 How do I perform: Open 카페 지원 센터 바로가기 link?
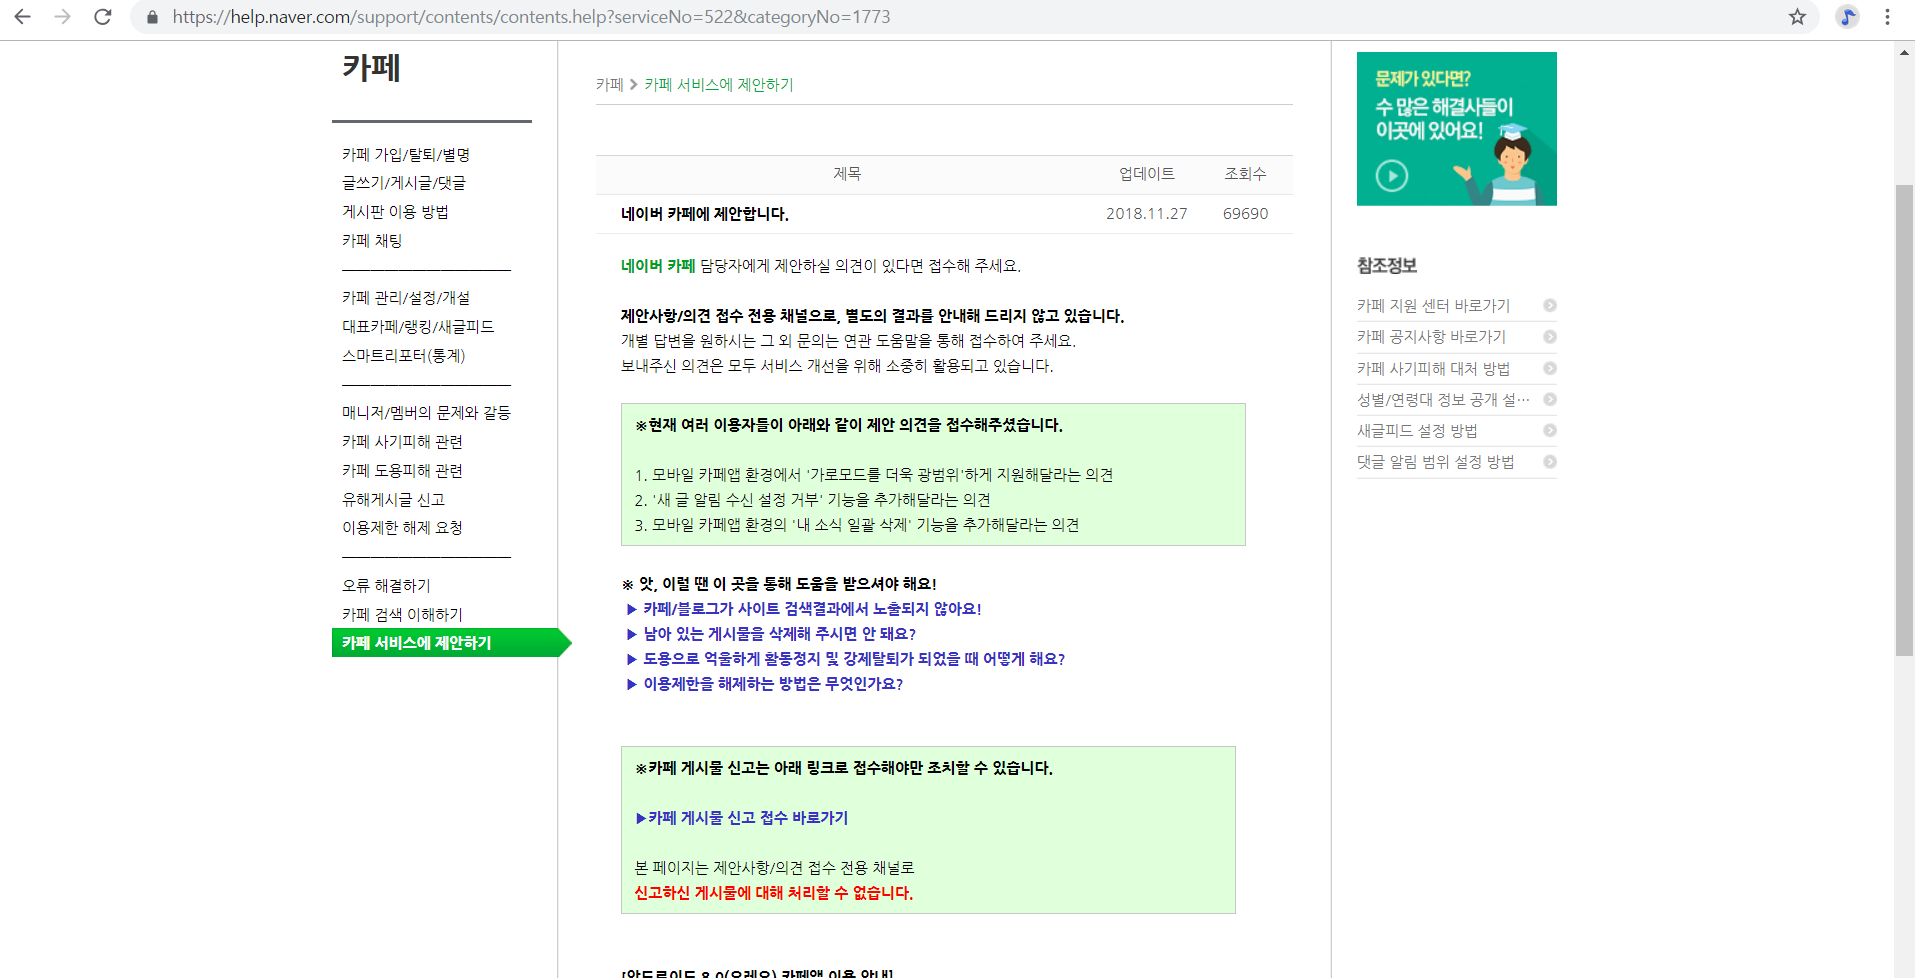(x=1433, y=306)
